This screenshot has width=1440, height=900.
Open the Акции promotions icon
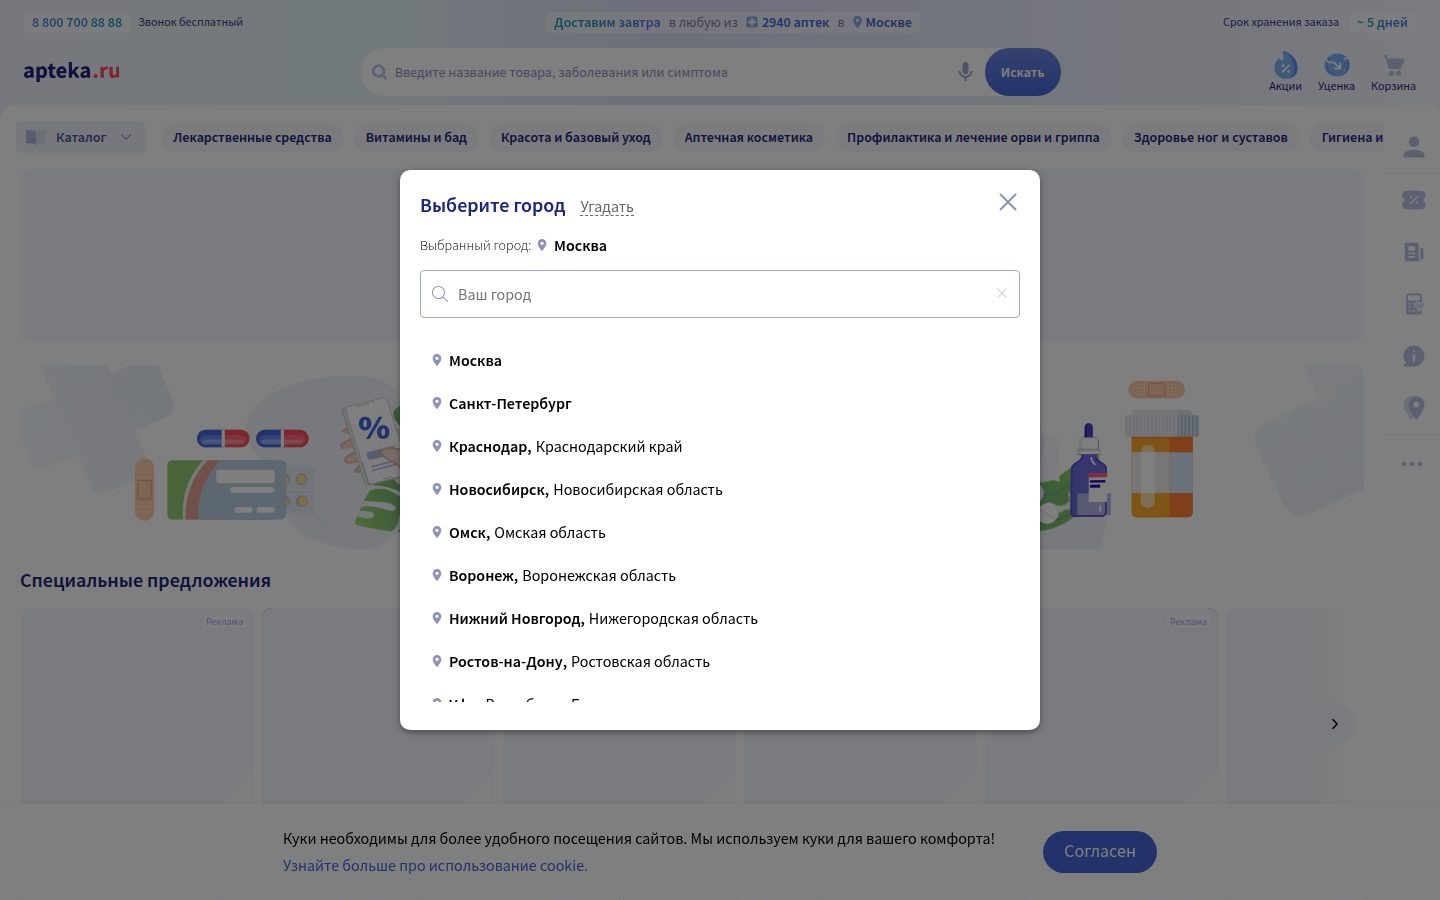1285,72
